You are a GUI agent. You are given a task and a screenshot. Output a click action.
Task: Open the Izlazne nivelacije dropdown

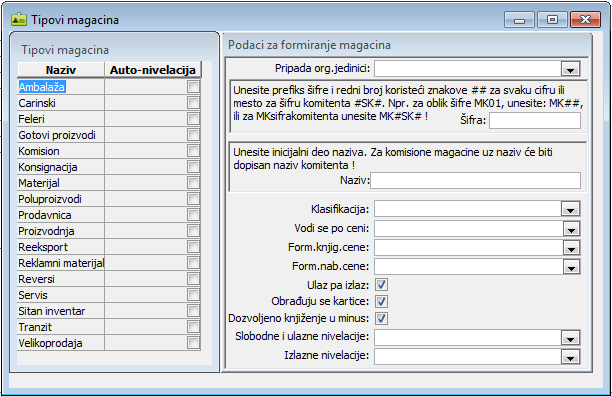[x=570, y=356]
